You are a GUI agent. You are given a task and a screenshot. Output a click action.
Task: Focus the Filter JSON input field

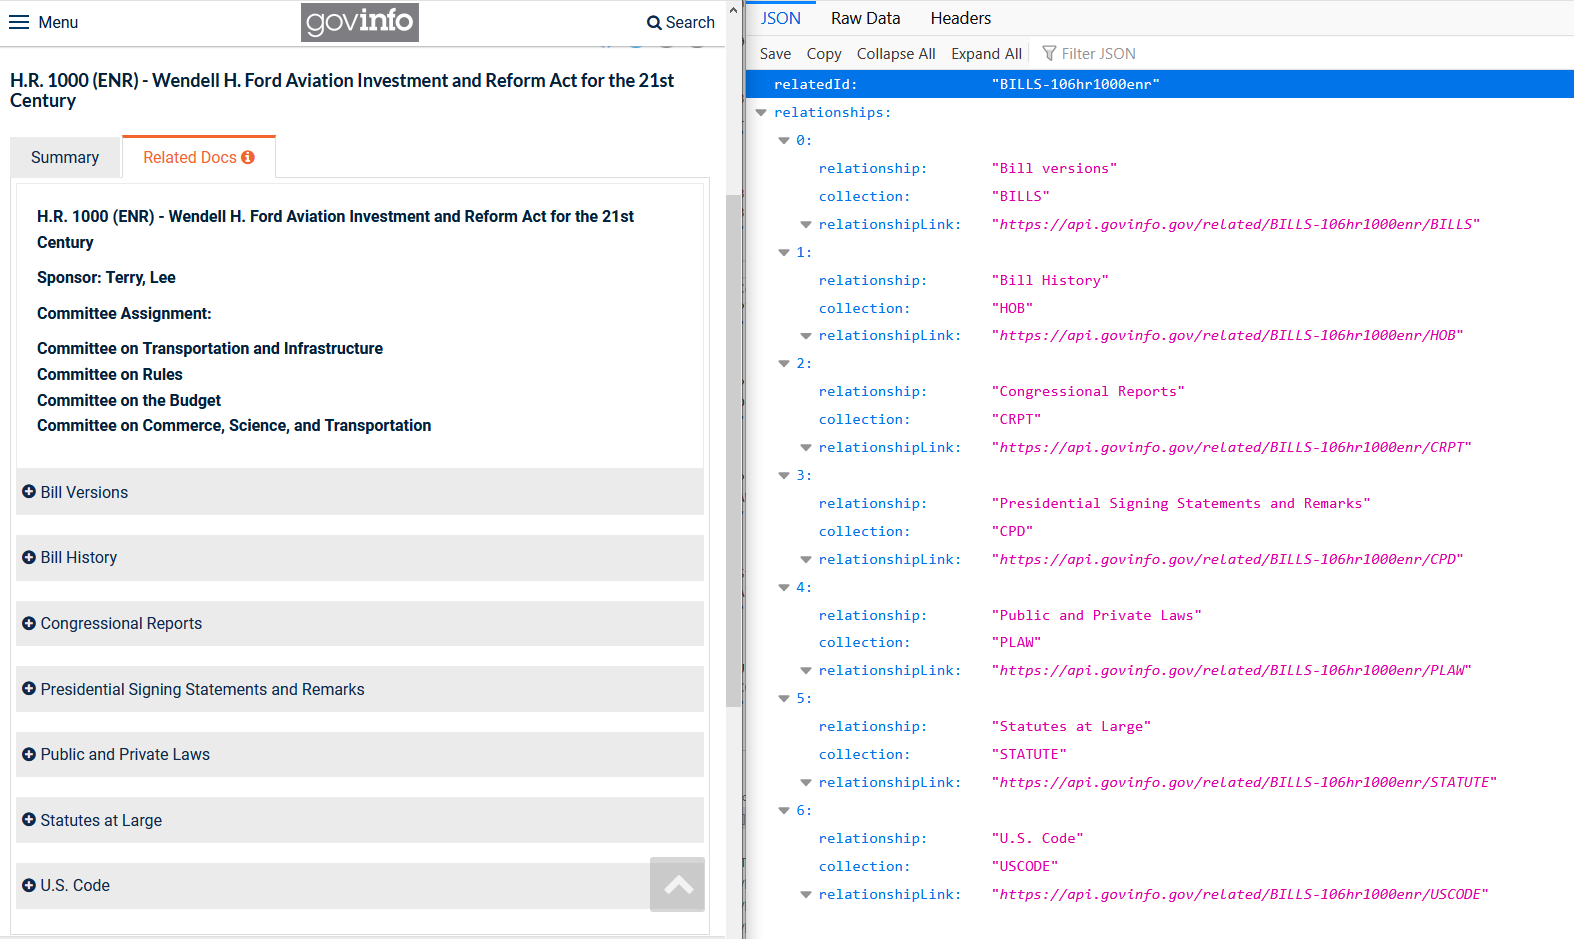[1098, 54]
